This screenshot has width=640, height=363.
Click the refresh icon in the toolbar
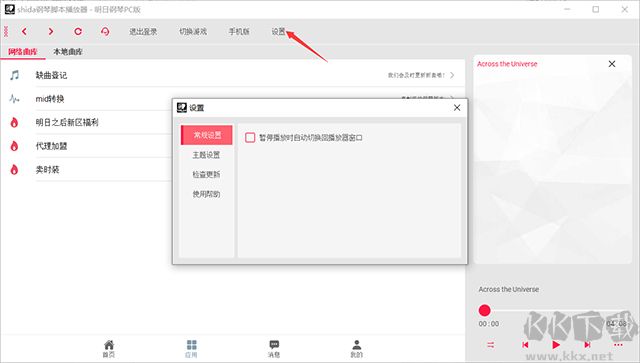(x=78, y=31)
